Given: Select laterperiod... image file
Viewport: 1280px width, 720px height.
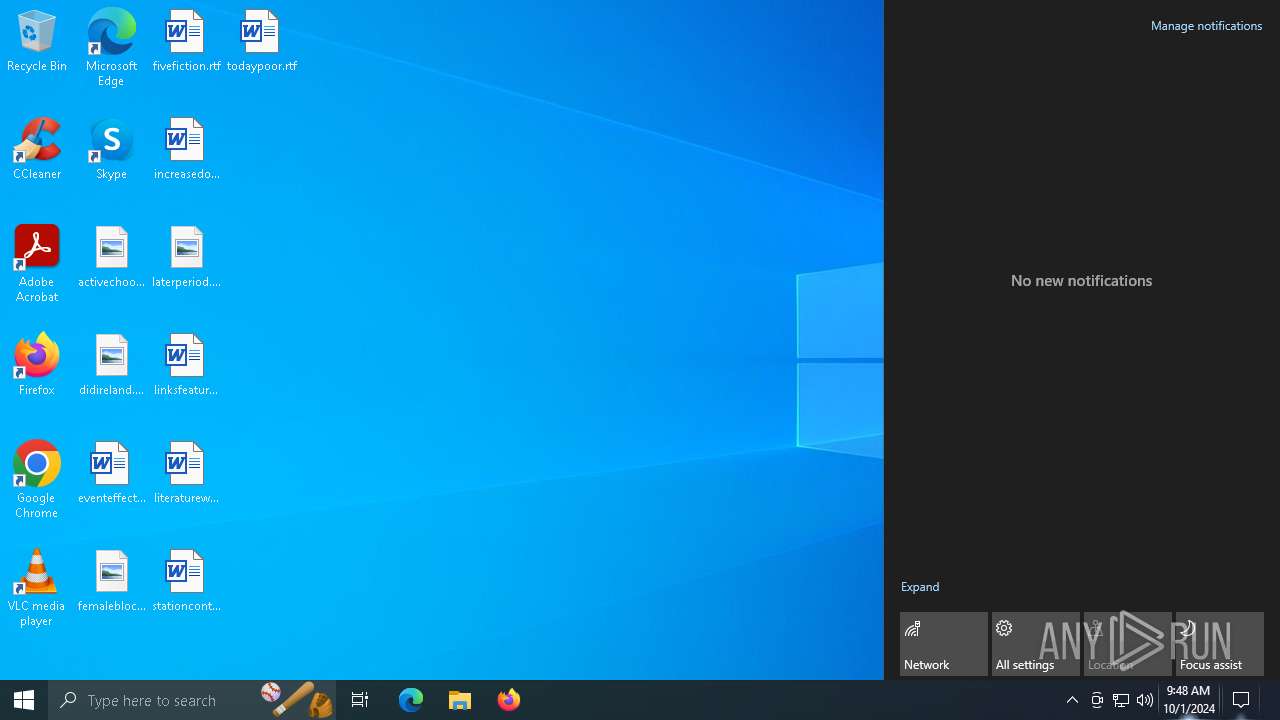Looking at the screenshot, I should 186,257.
